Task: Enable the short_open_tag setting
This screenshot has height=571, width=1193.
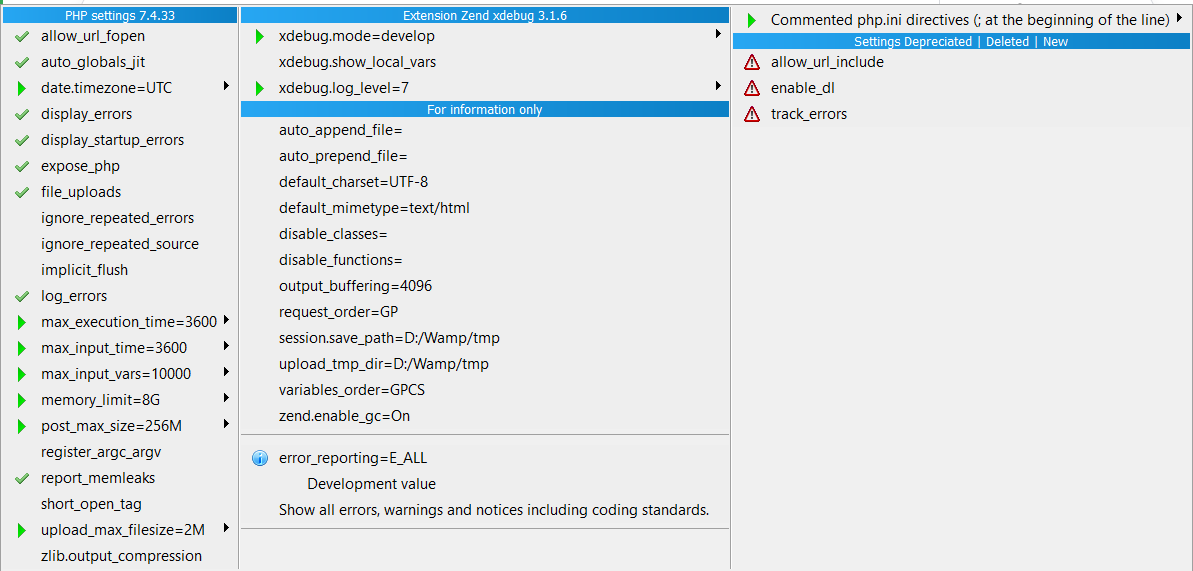Action: (x=91, y=504)
